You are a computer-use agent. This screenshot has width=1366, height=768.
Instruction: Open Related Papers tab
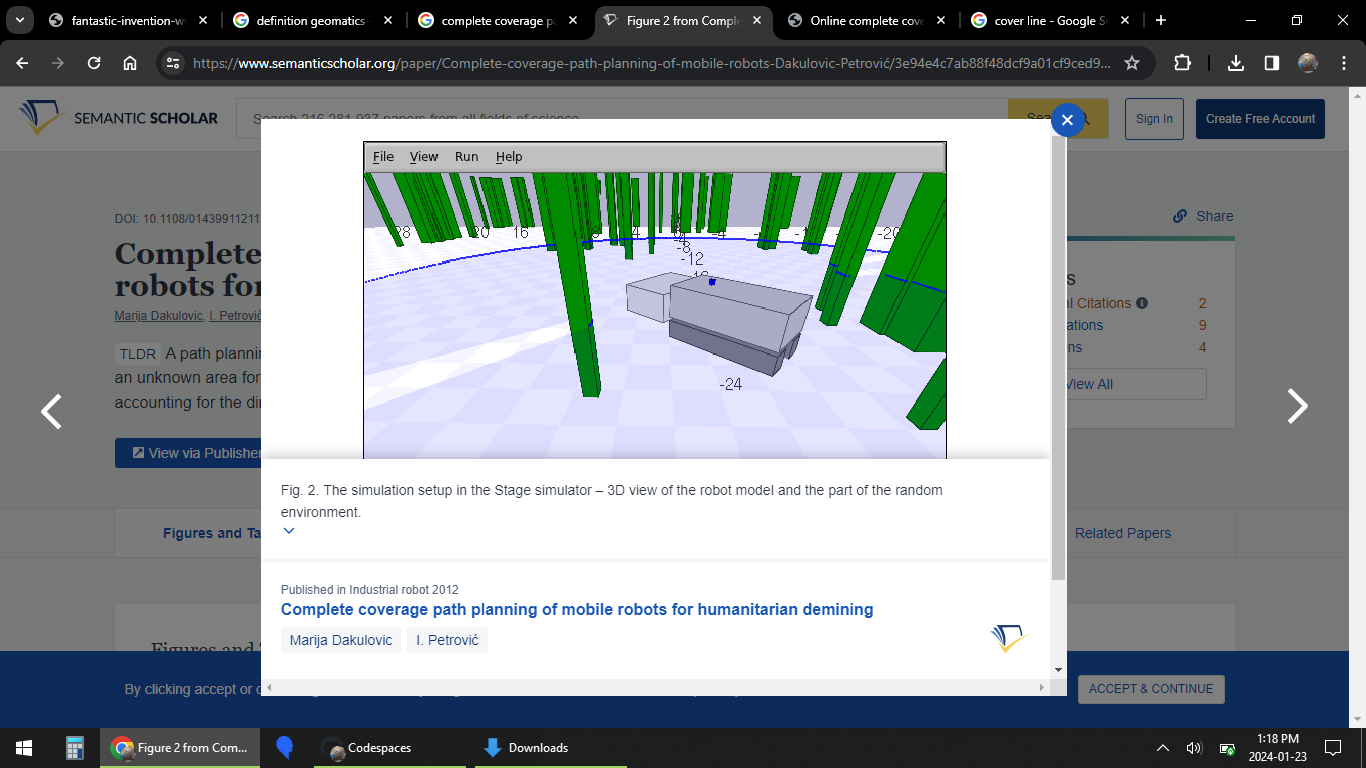click(x=1122, y=533)
